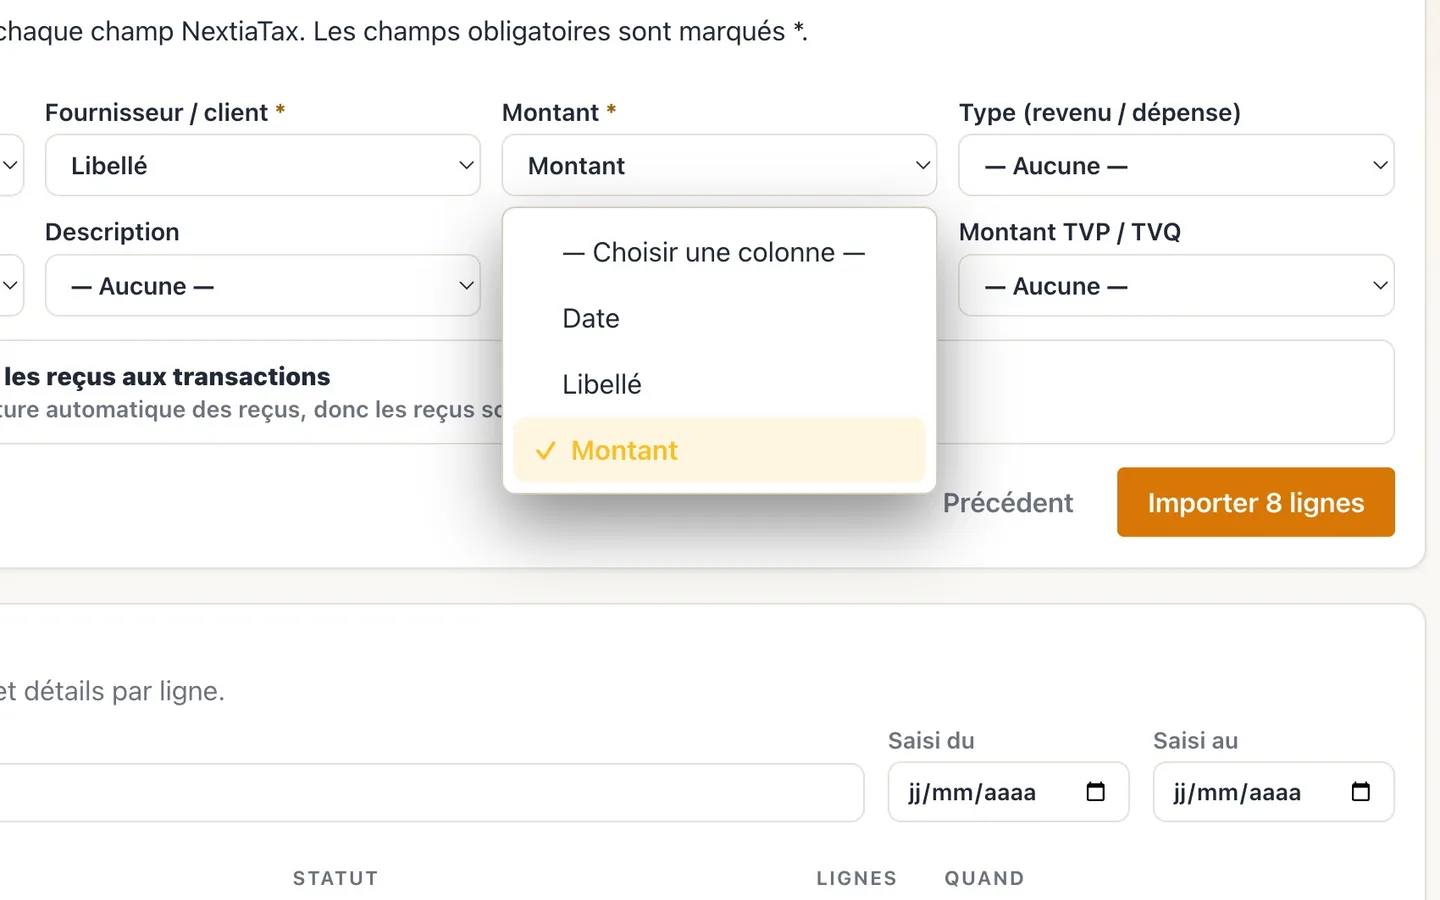Select "— Choisir une colonne —" option
The height and width of the screenshot is (900, 1440).
click(719, 252)
